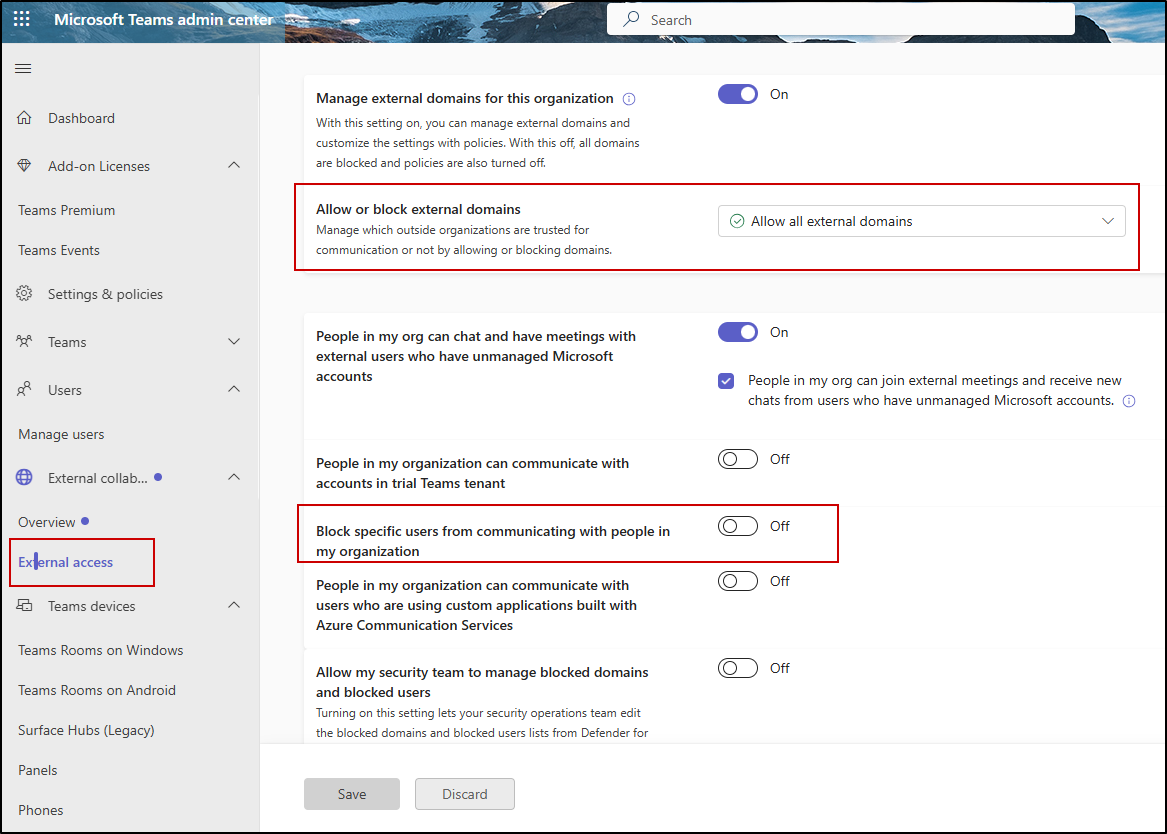Screen dimensions: 1167x834
Task: Click the Dashboard home icon
Action: [25, 118]
